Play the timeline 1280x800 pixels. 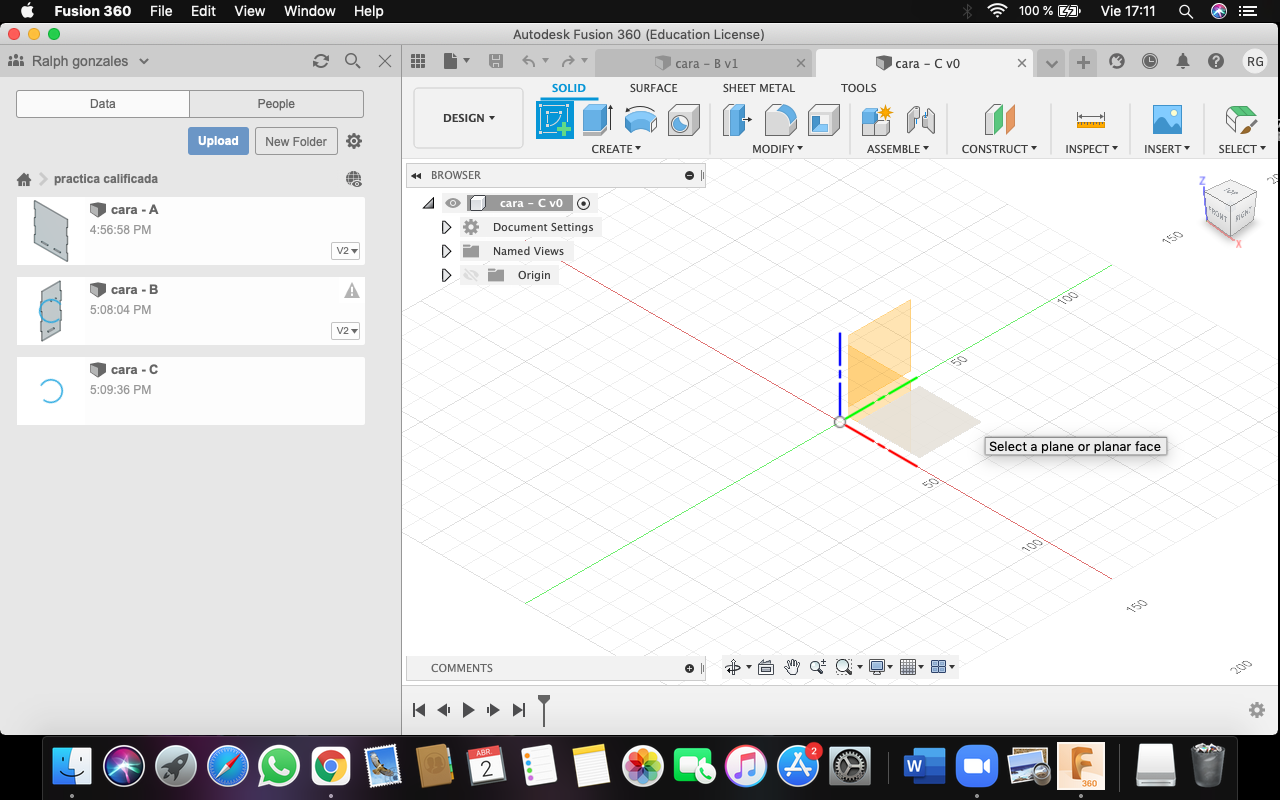pyautogui.click(x=468, y=710)
